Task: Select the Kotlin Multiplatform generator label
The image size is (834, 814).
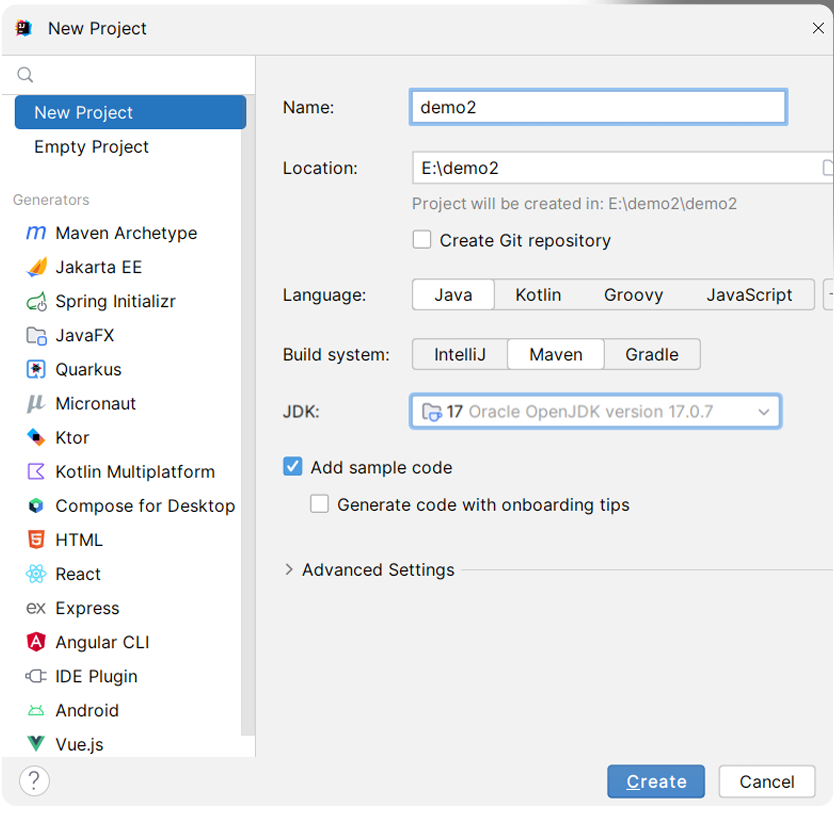Action: point(135,472)
